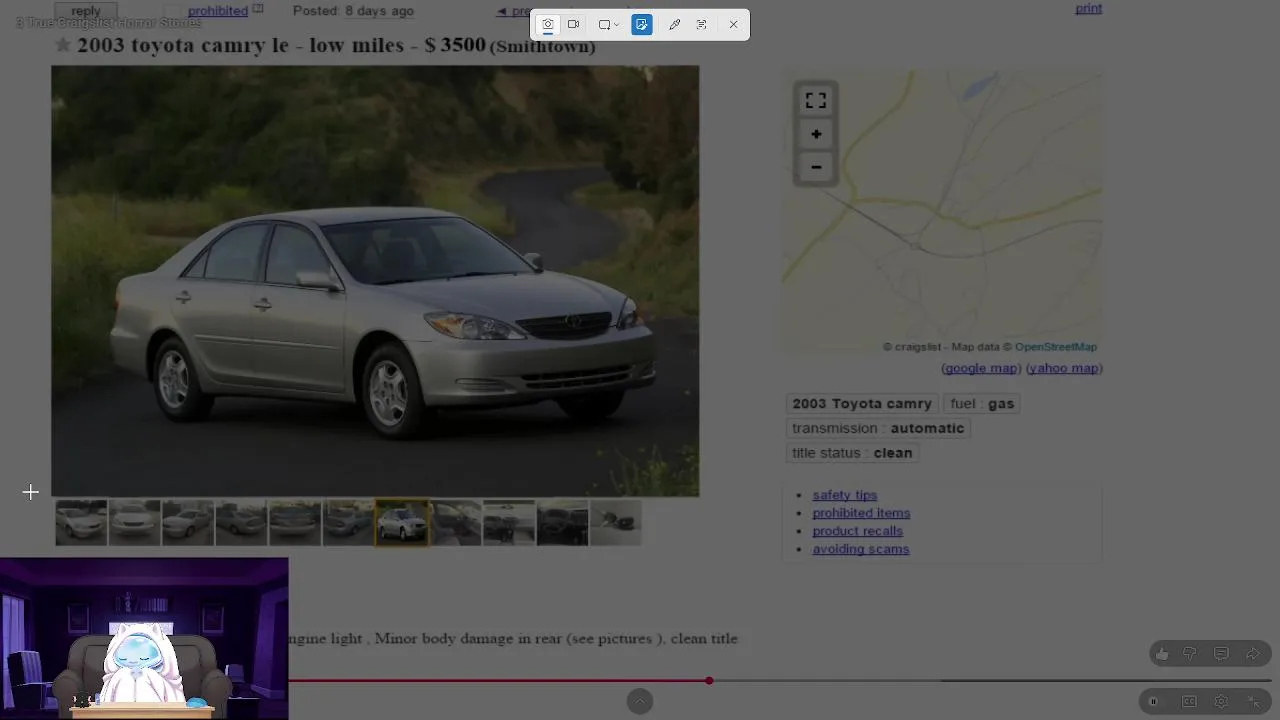1280x720 pixels.
Task: Click the '2003 Toyota camry' attribute tag
Action: 862,404
